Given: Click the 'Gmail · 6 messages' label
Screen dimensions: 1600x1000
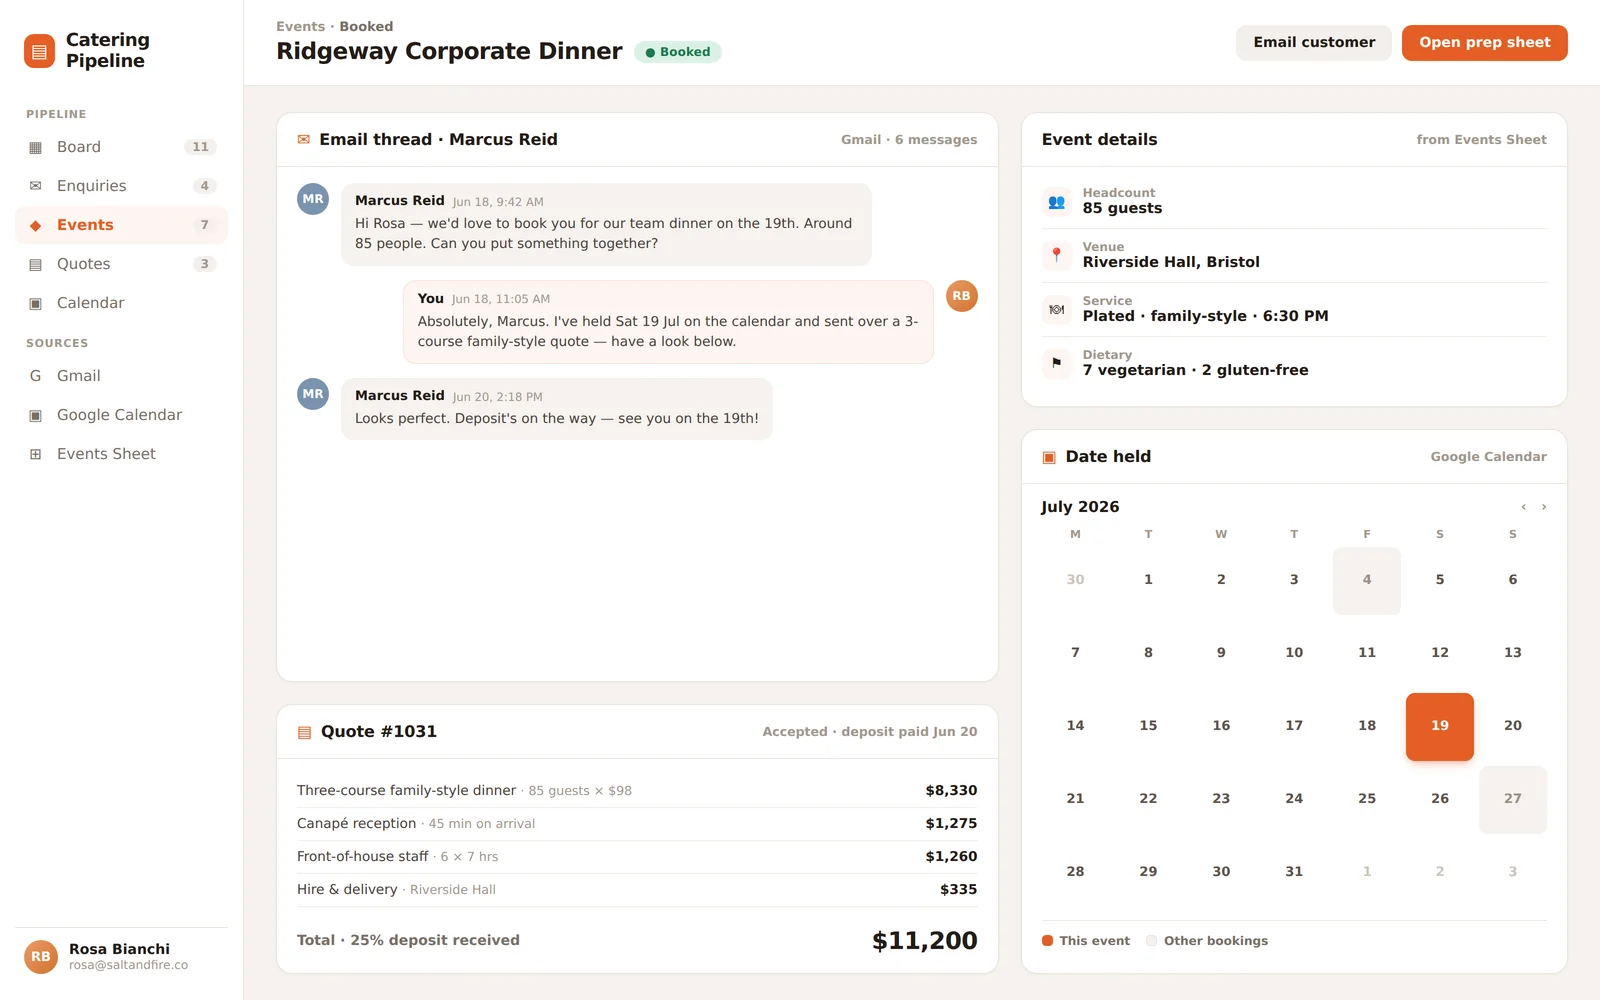Looking at the screenshot, I should click(909, 140).
